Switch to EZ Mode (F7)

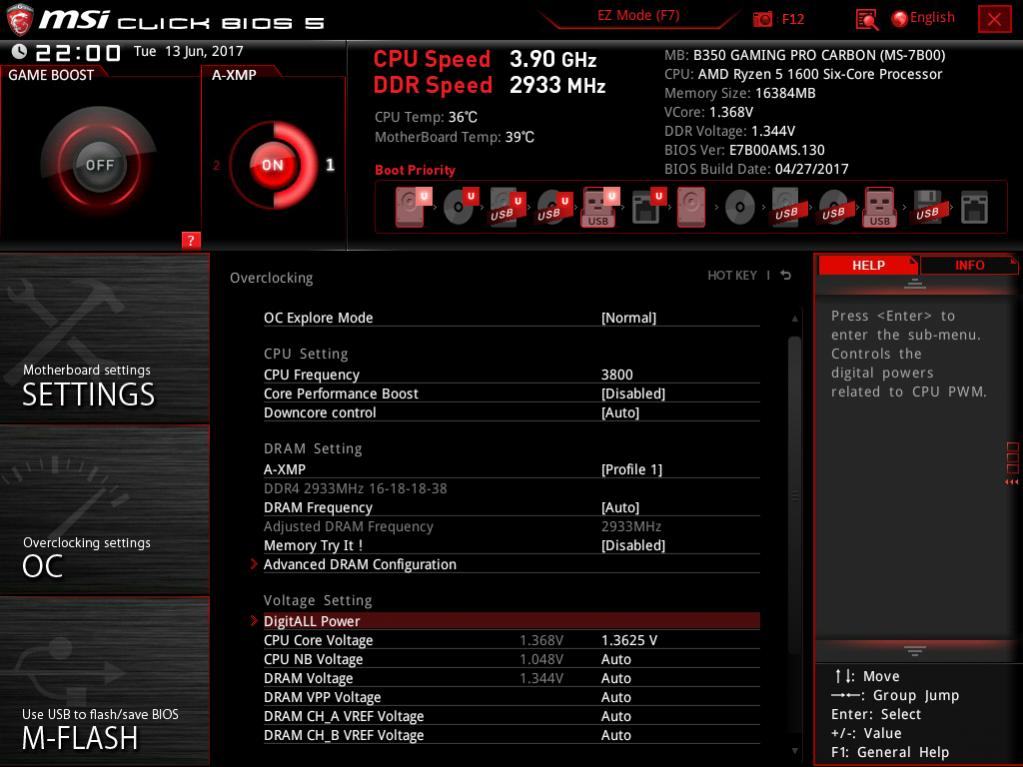[x=638, y=15]
